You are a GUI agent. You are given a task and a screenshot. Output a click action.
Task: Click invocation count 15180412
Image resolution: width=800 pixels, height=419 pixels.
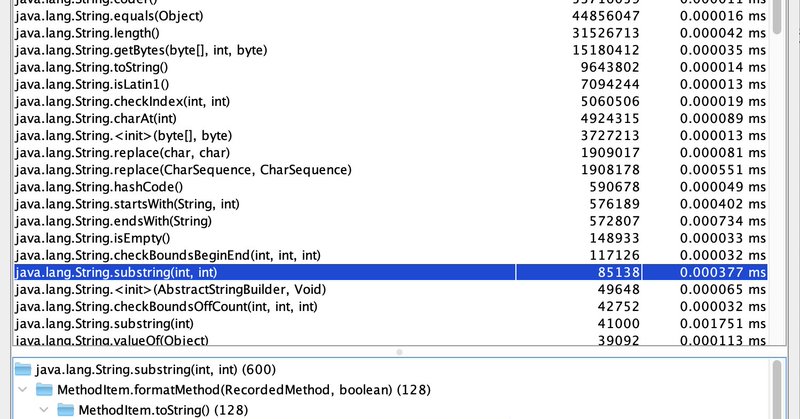(x=606, y=51)
